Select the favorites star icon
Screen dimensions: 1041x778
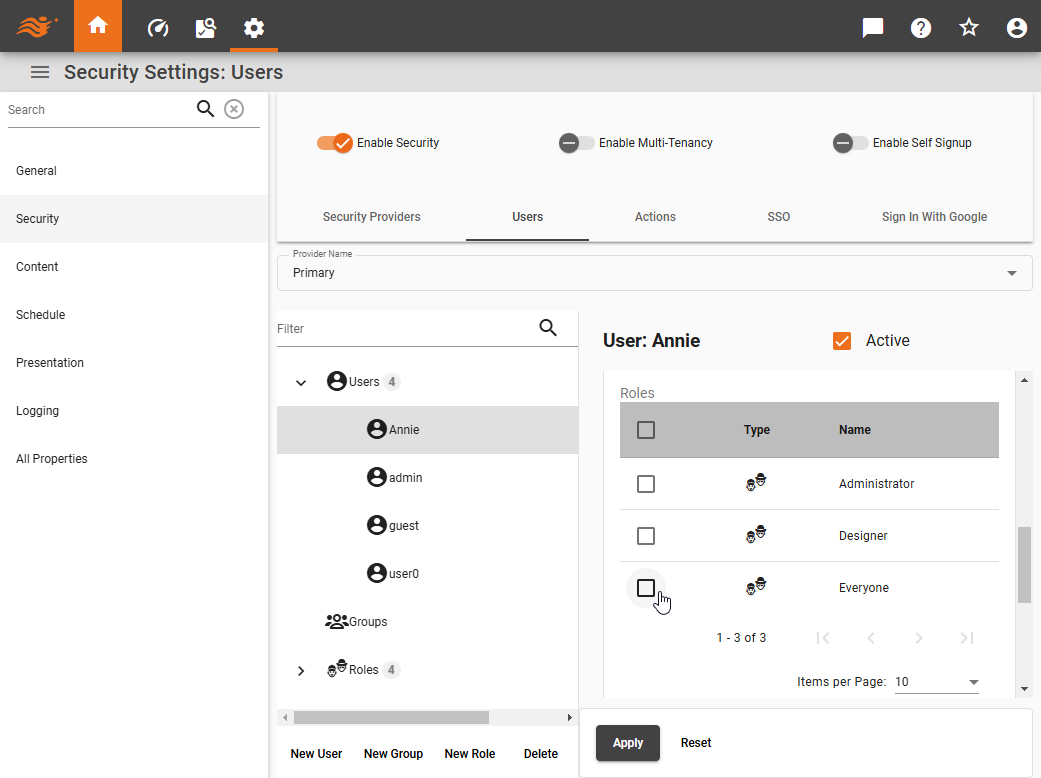point(968,27)
